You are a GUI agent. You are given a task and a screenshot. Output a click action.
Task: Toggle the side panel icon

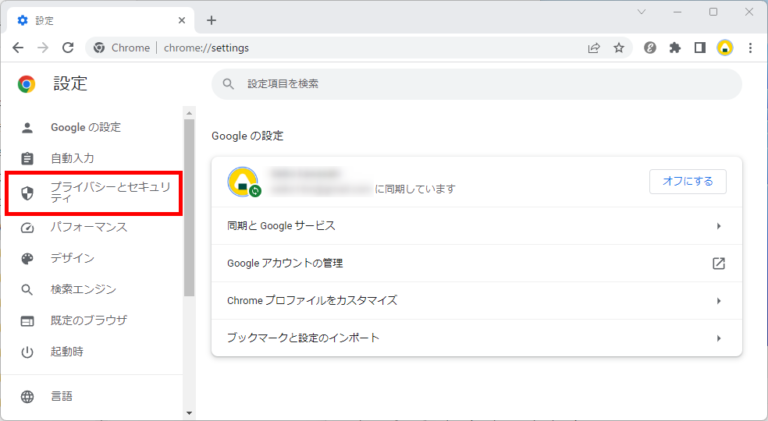700,47
